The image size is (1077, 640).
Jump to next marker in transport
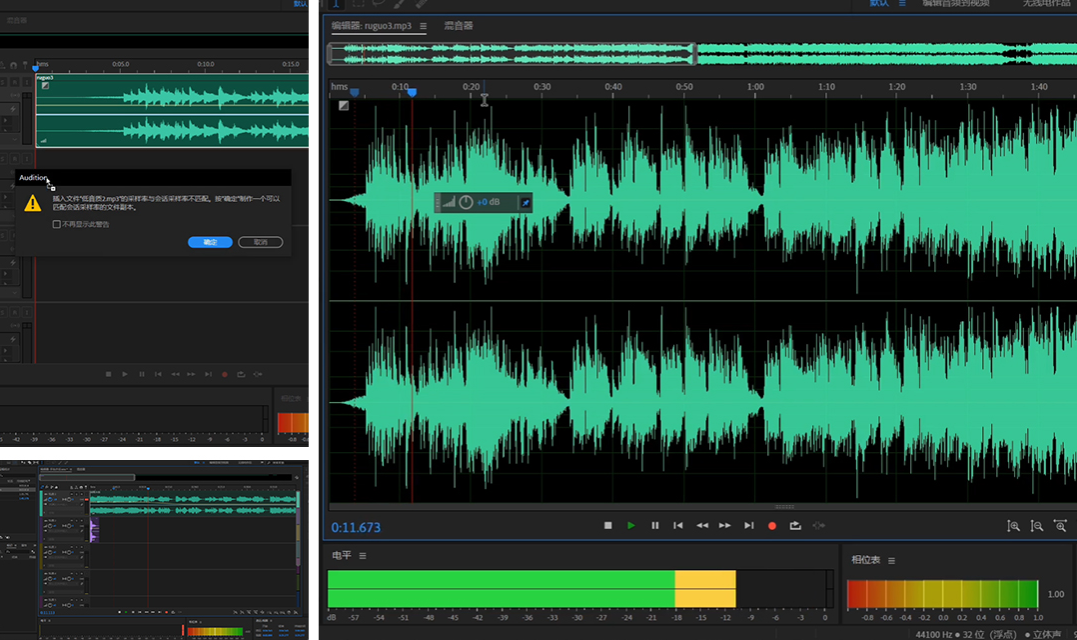click(x=749, y=526)
